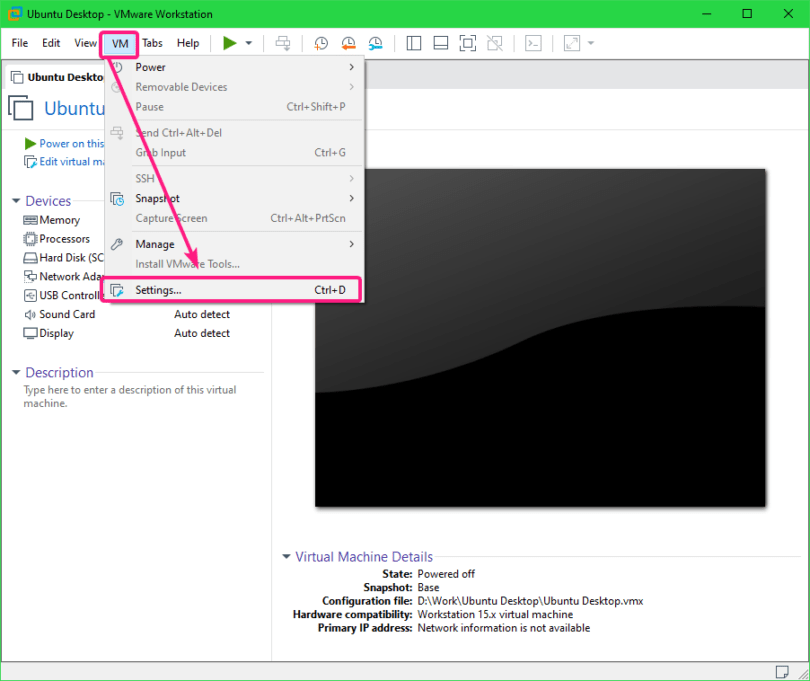The height and width of the screenshot is (681, 810).
Task: Collapse the Devices section
Action: tap(16, 200)
